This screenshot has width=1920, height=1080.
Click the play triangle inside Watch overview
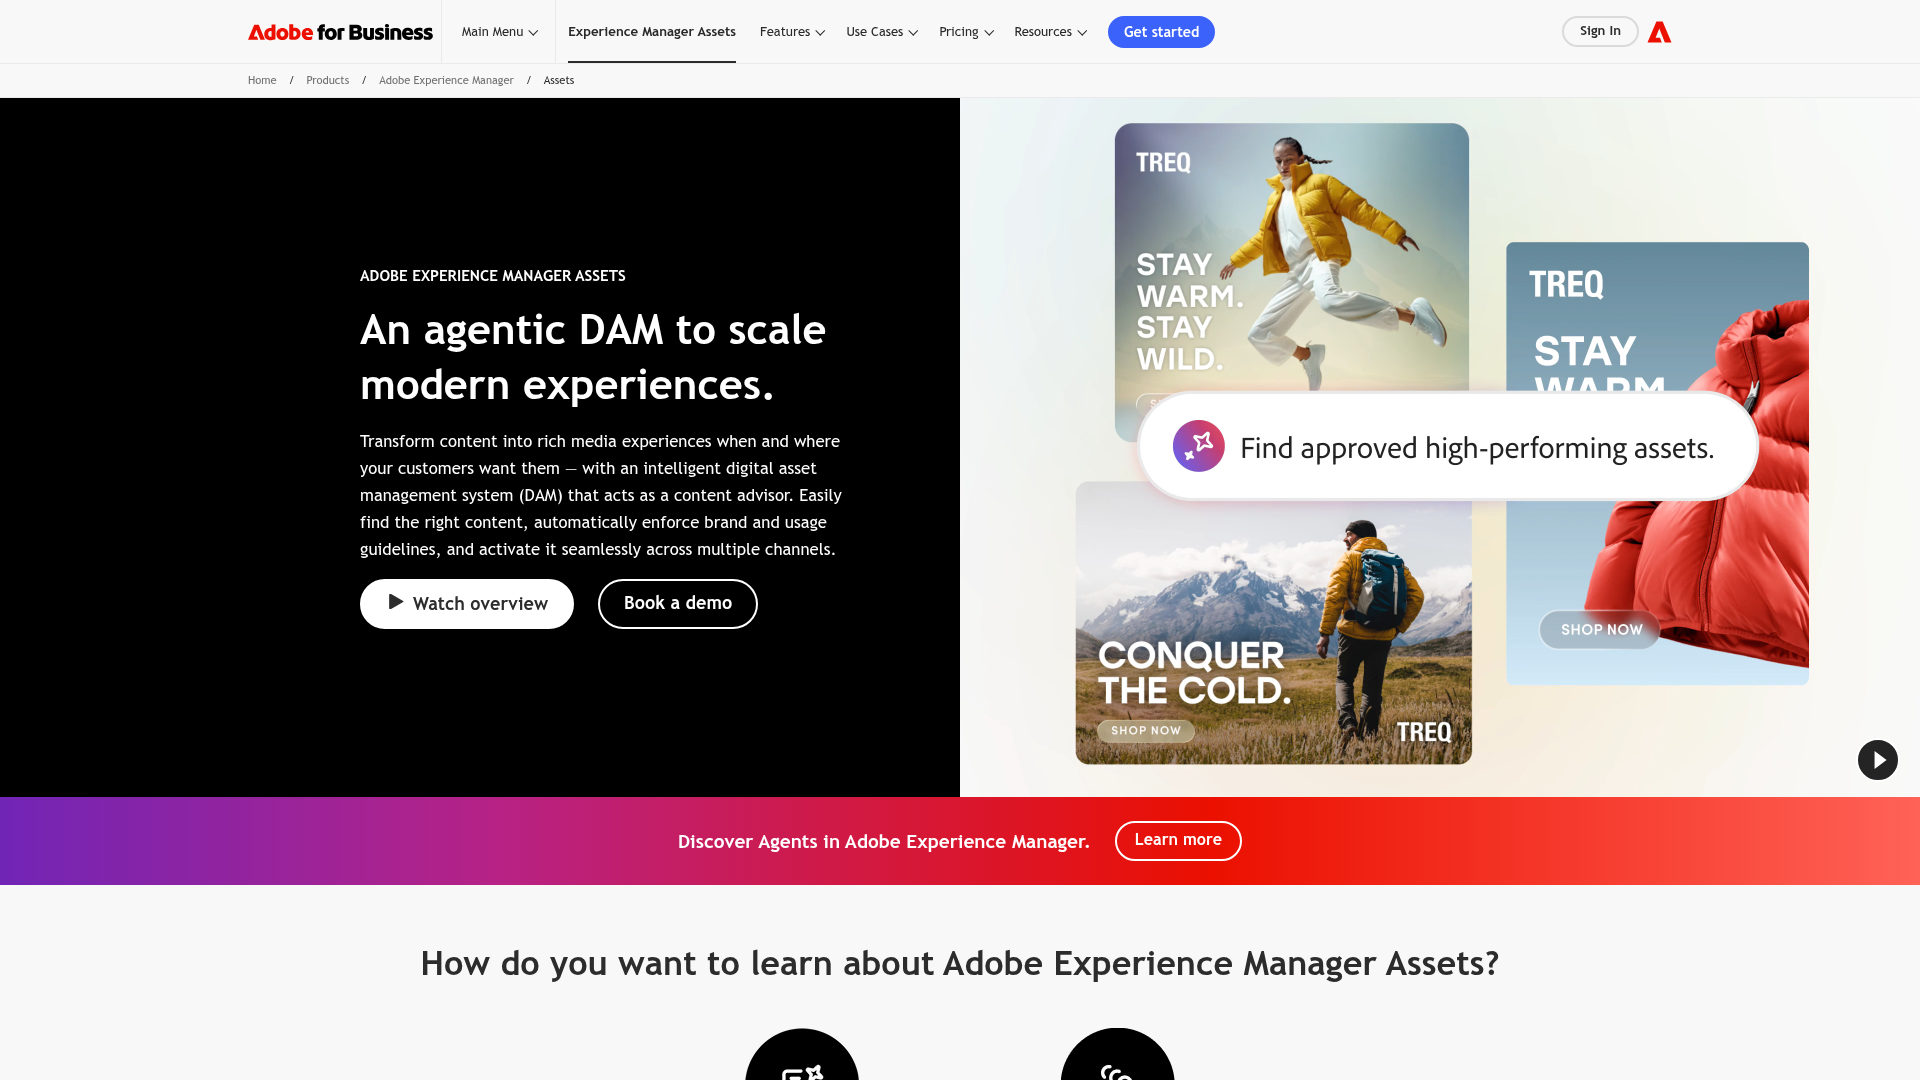pyautogui.click(x=396, y=602)
